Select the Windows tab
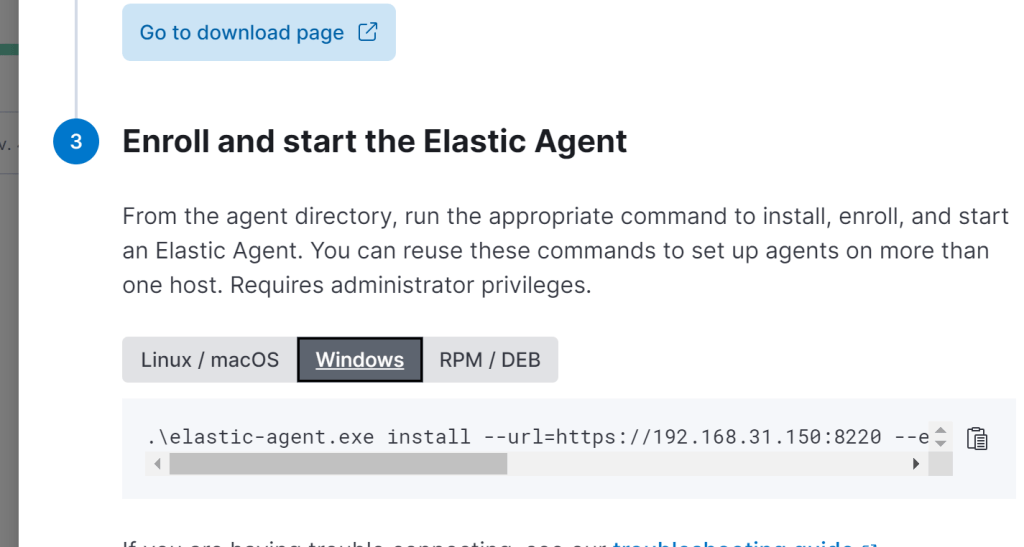The width and height of the screenshot is (1024, 547). point(360,360)
